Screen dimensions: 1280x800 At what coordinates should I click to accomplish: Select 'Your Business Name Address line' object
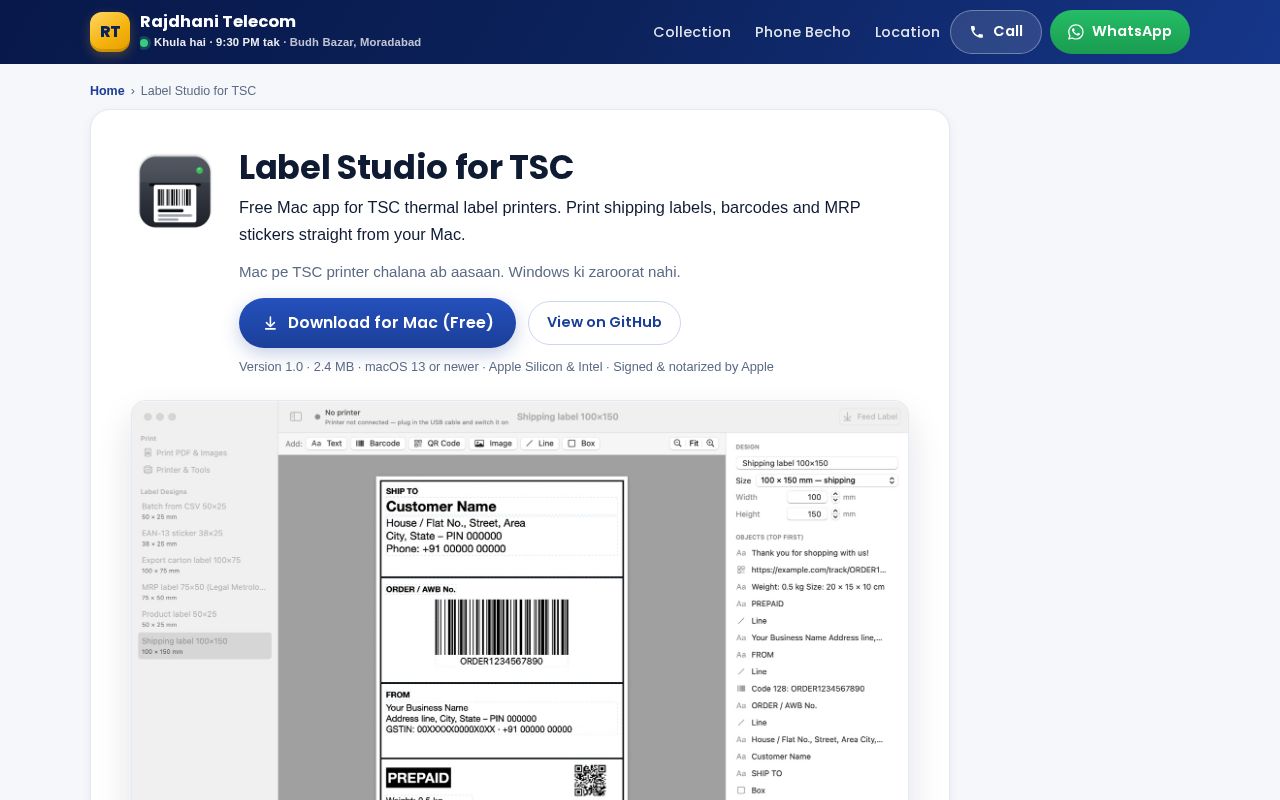tap(817, 638)
